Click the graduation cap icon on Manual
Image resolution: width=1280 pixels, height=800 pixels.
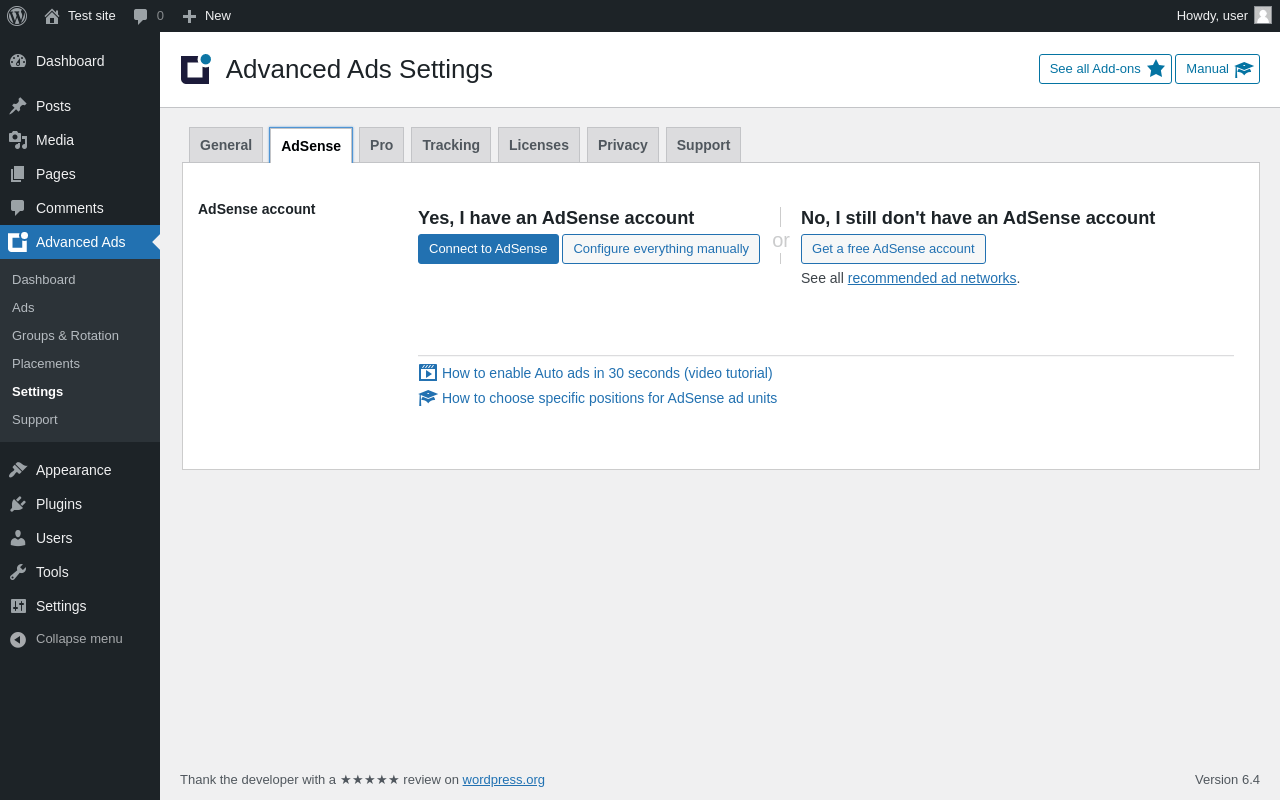point(1244,69)
